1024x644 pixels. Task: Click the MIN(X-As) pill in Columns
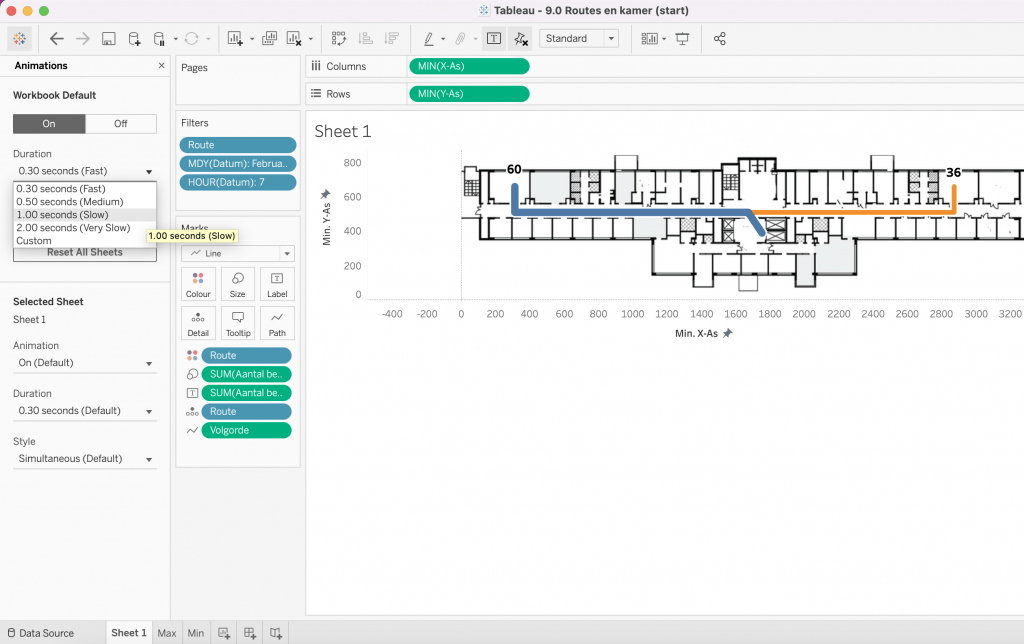coord(469,66)
